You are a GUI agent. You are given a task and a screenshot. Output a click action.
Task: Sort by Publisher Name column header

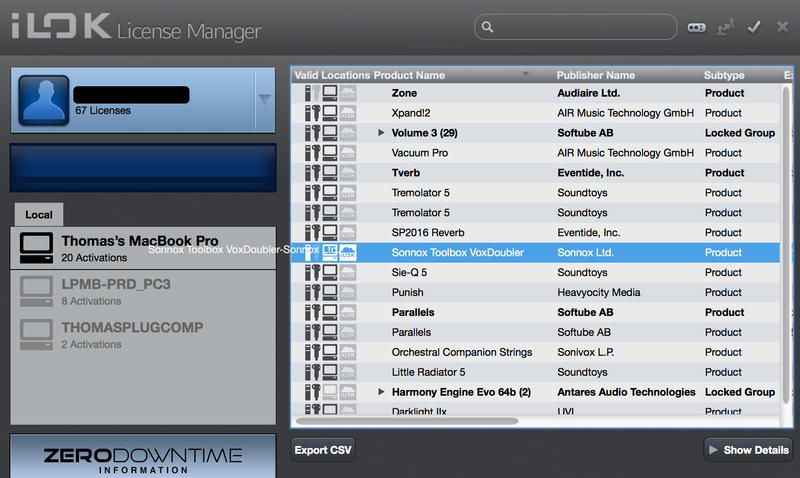[x=595, y=75]
